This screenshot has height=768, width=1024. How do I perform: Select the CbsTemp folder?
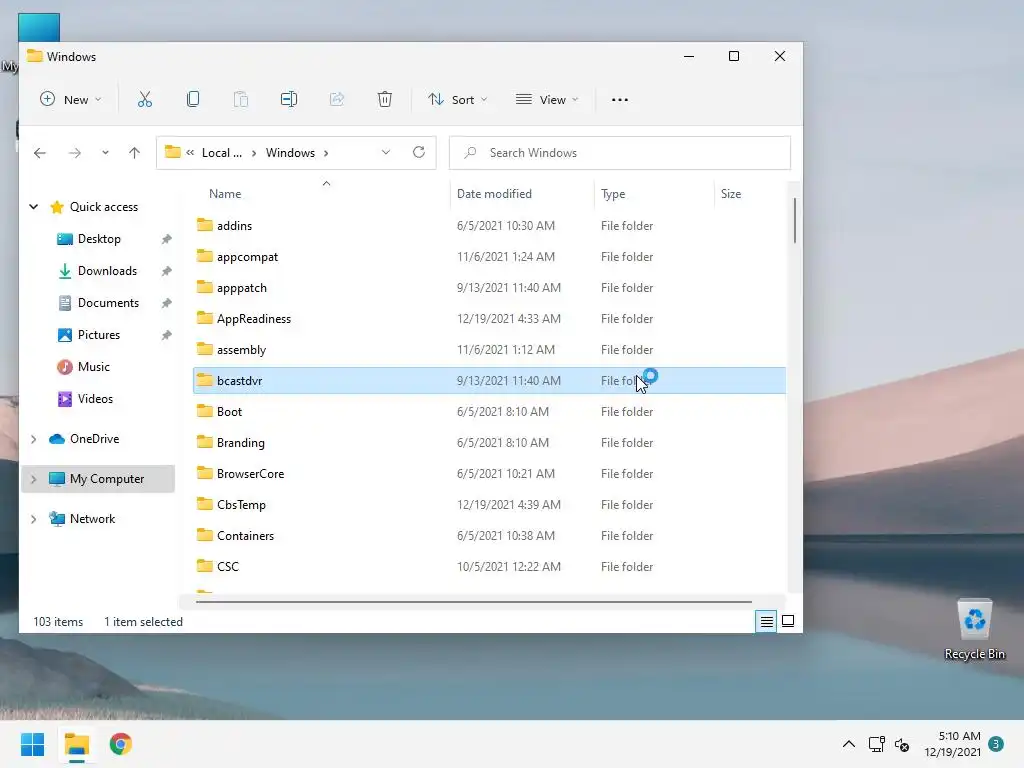click(490, 505)
